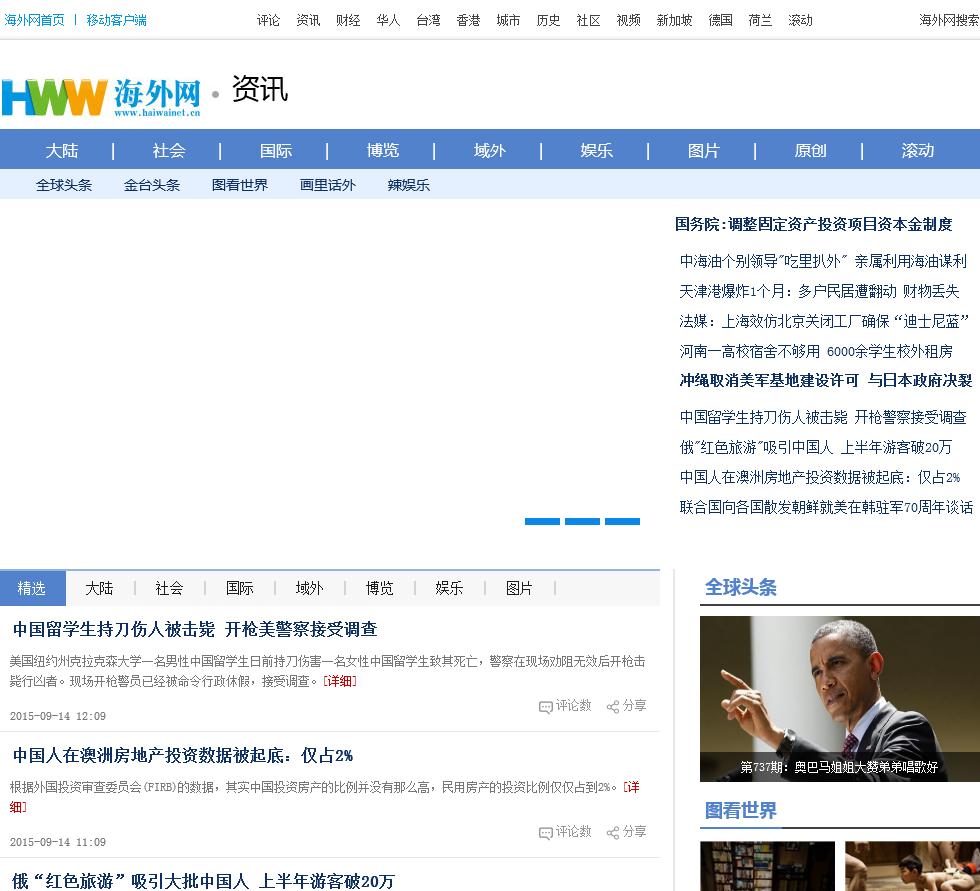Switch to 域外 tab in article list
The image size is (980, 891).
[x=309, y=588]
